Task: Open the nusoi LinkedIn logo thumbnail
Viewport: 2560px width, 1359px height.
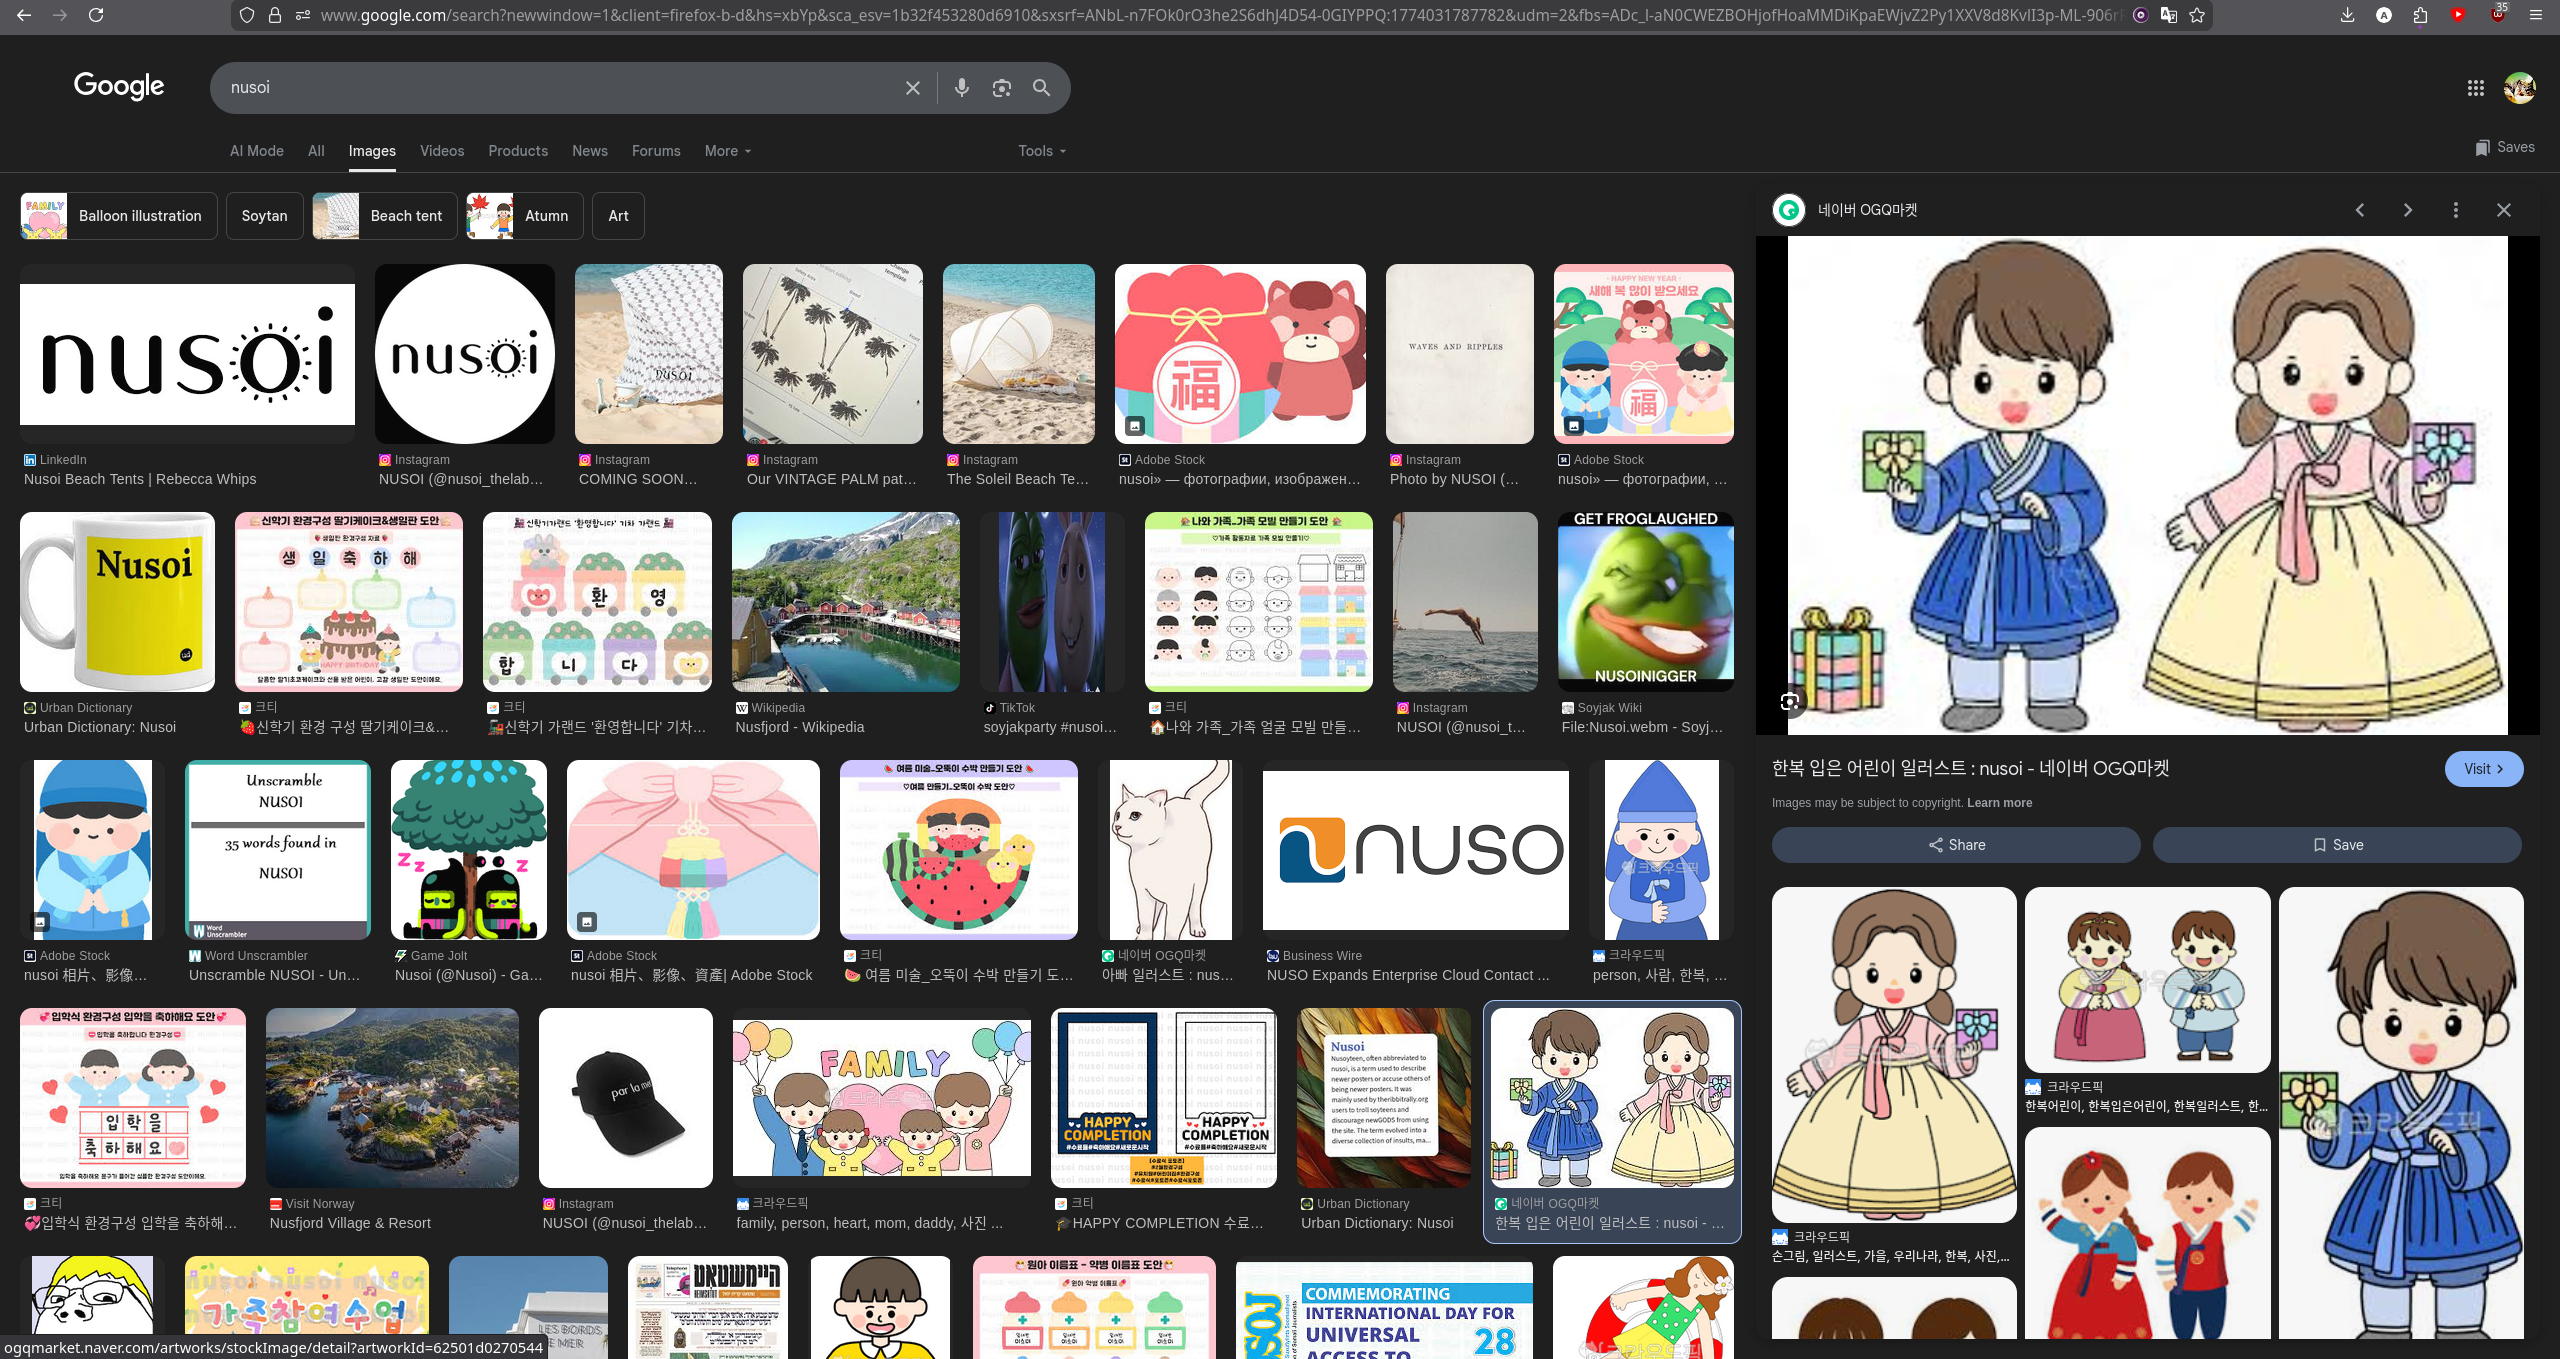Action: (x=187, y=355)
